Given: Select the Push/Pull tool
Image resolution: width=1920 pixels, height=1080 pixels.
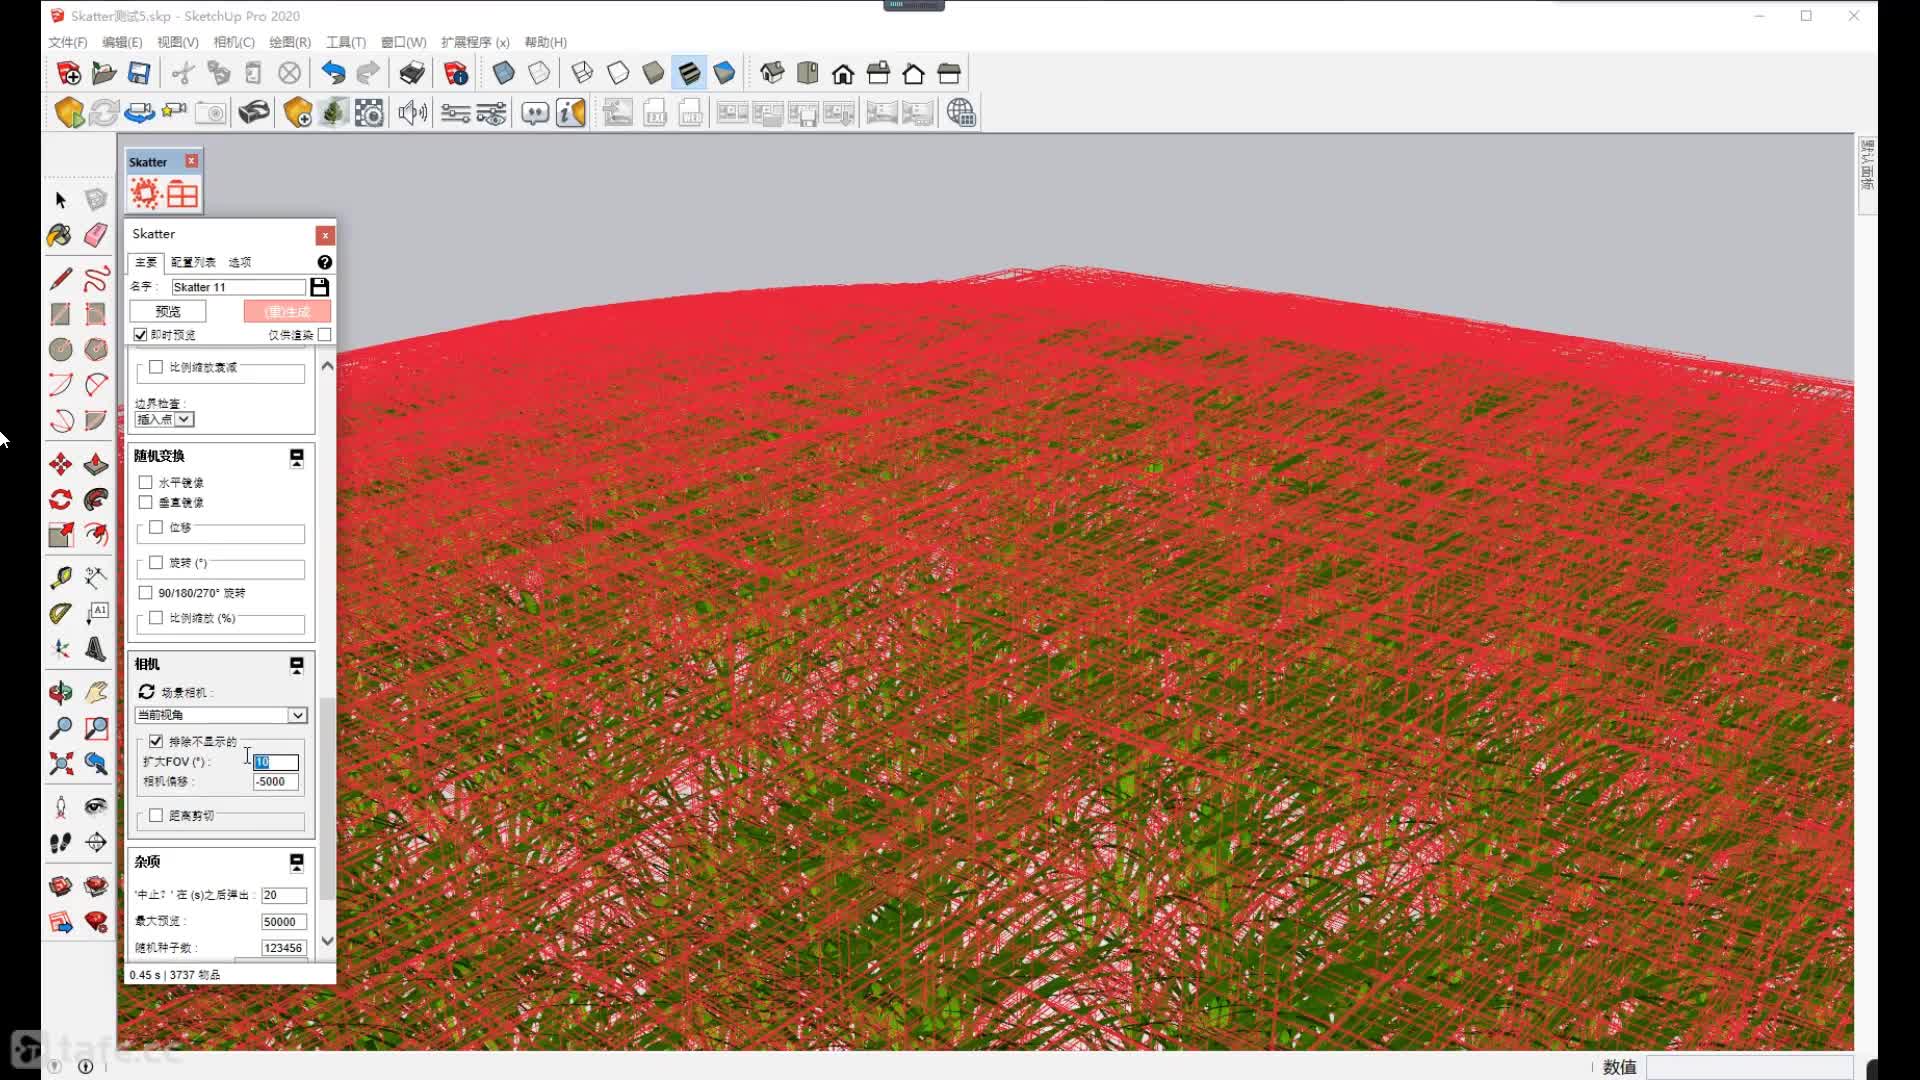Looking at the screenshot, I should (x=96, y=464).
